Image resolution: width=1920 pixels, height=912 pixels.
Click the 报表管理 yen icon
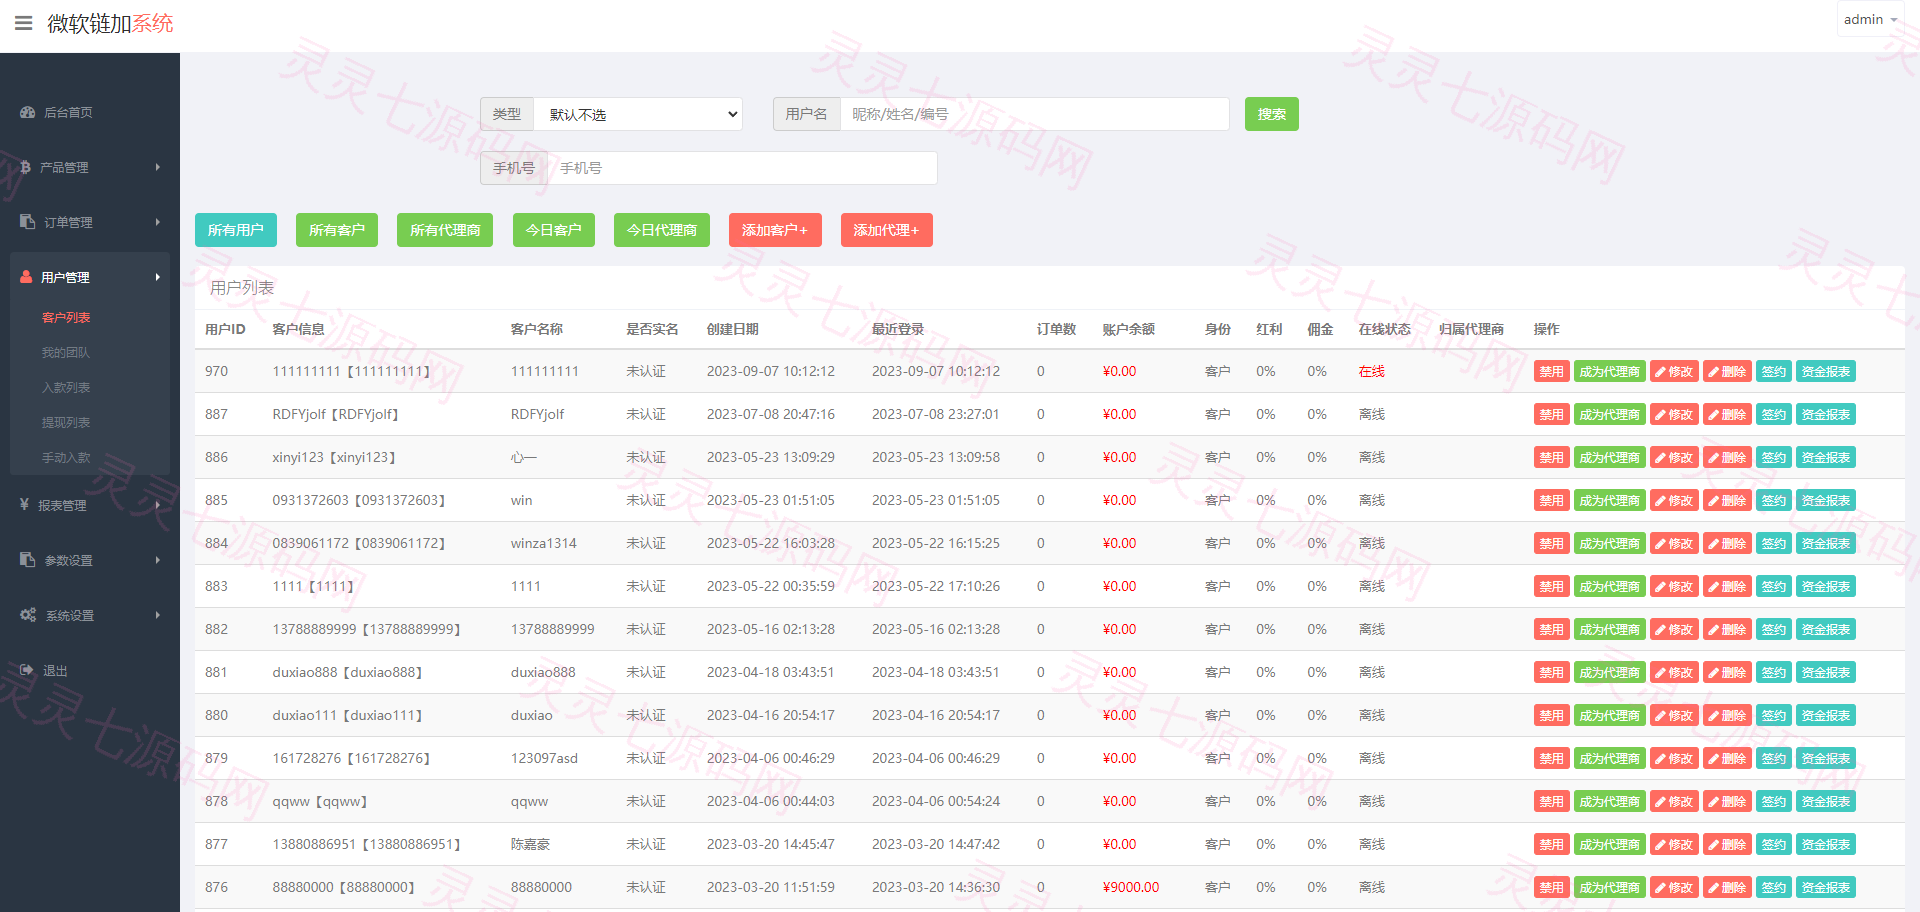[x=24, y=505]
